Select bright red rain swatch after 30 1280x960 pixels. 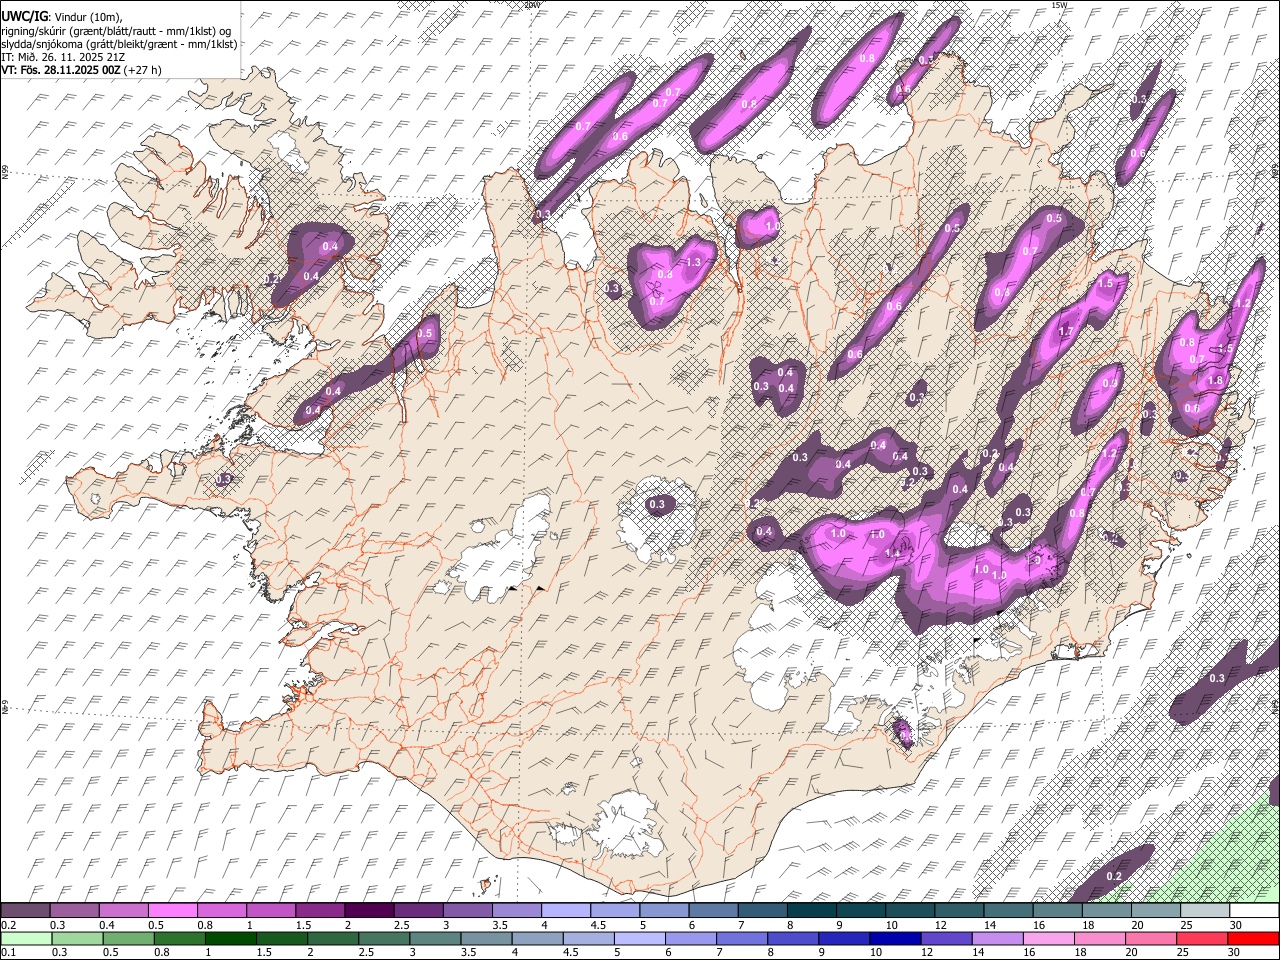point(1252,938)
